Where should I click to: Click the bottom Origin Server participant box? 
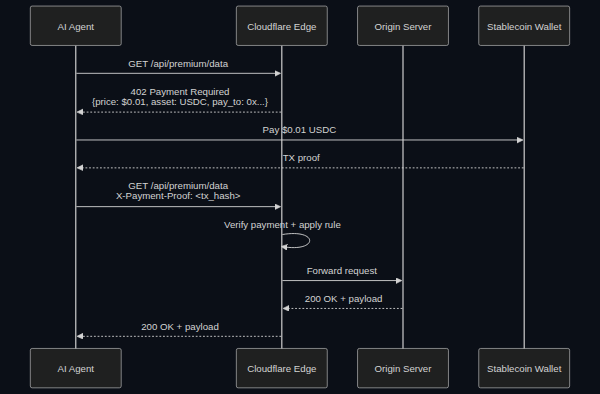[403, 368]
